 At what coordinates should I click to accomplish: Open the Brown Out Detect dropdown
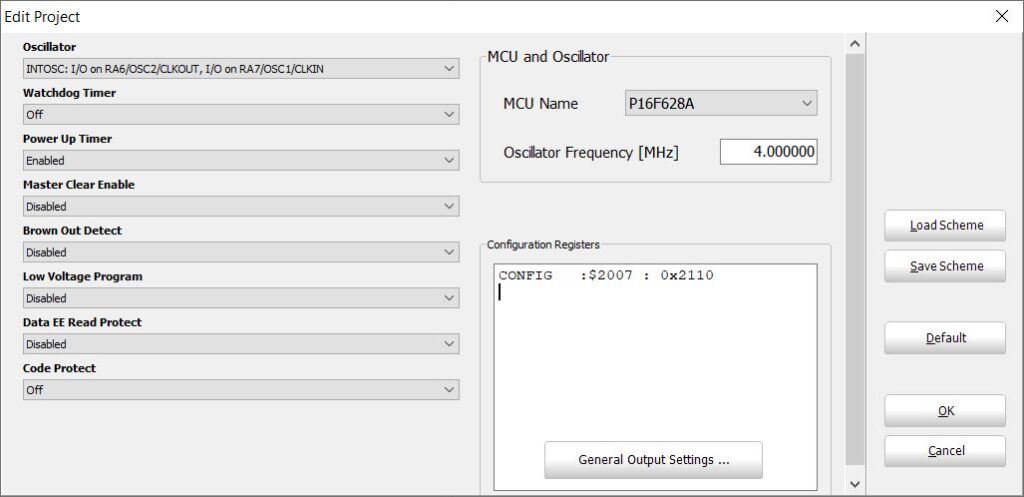(240, 253)
